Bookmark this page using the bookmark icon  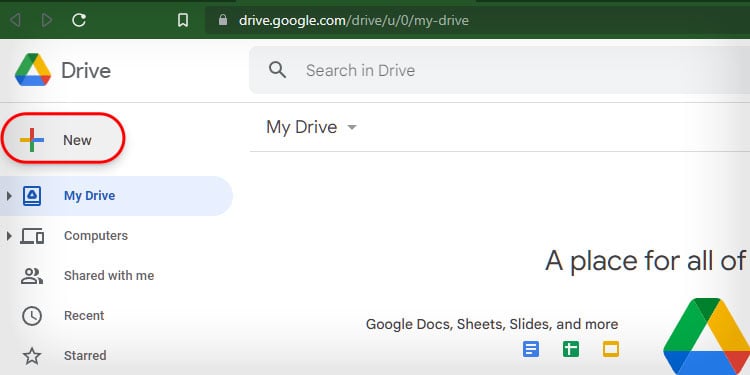point(183,20)
